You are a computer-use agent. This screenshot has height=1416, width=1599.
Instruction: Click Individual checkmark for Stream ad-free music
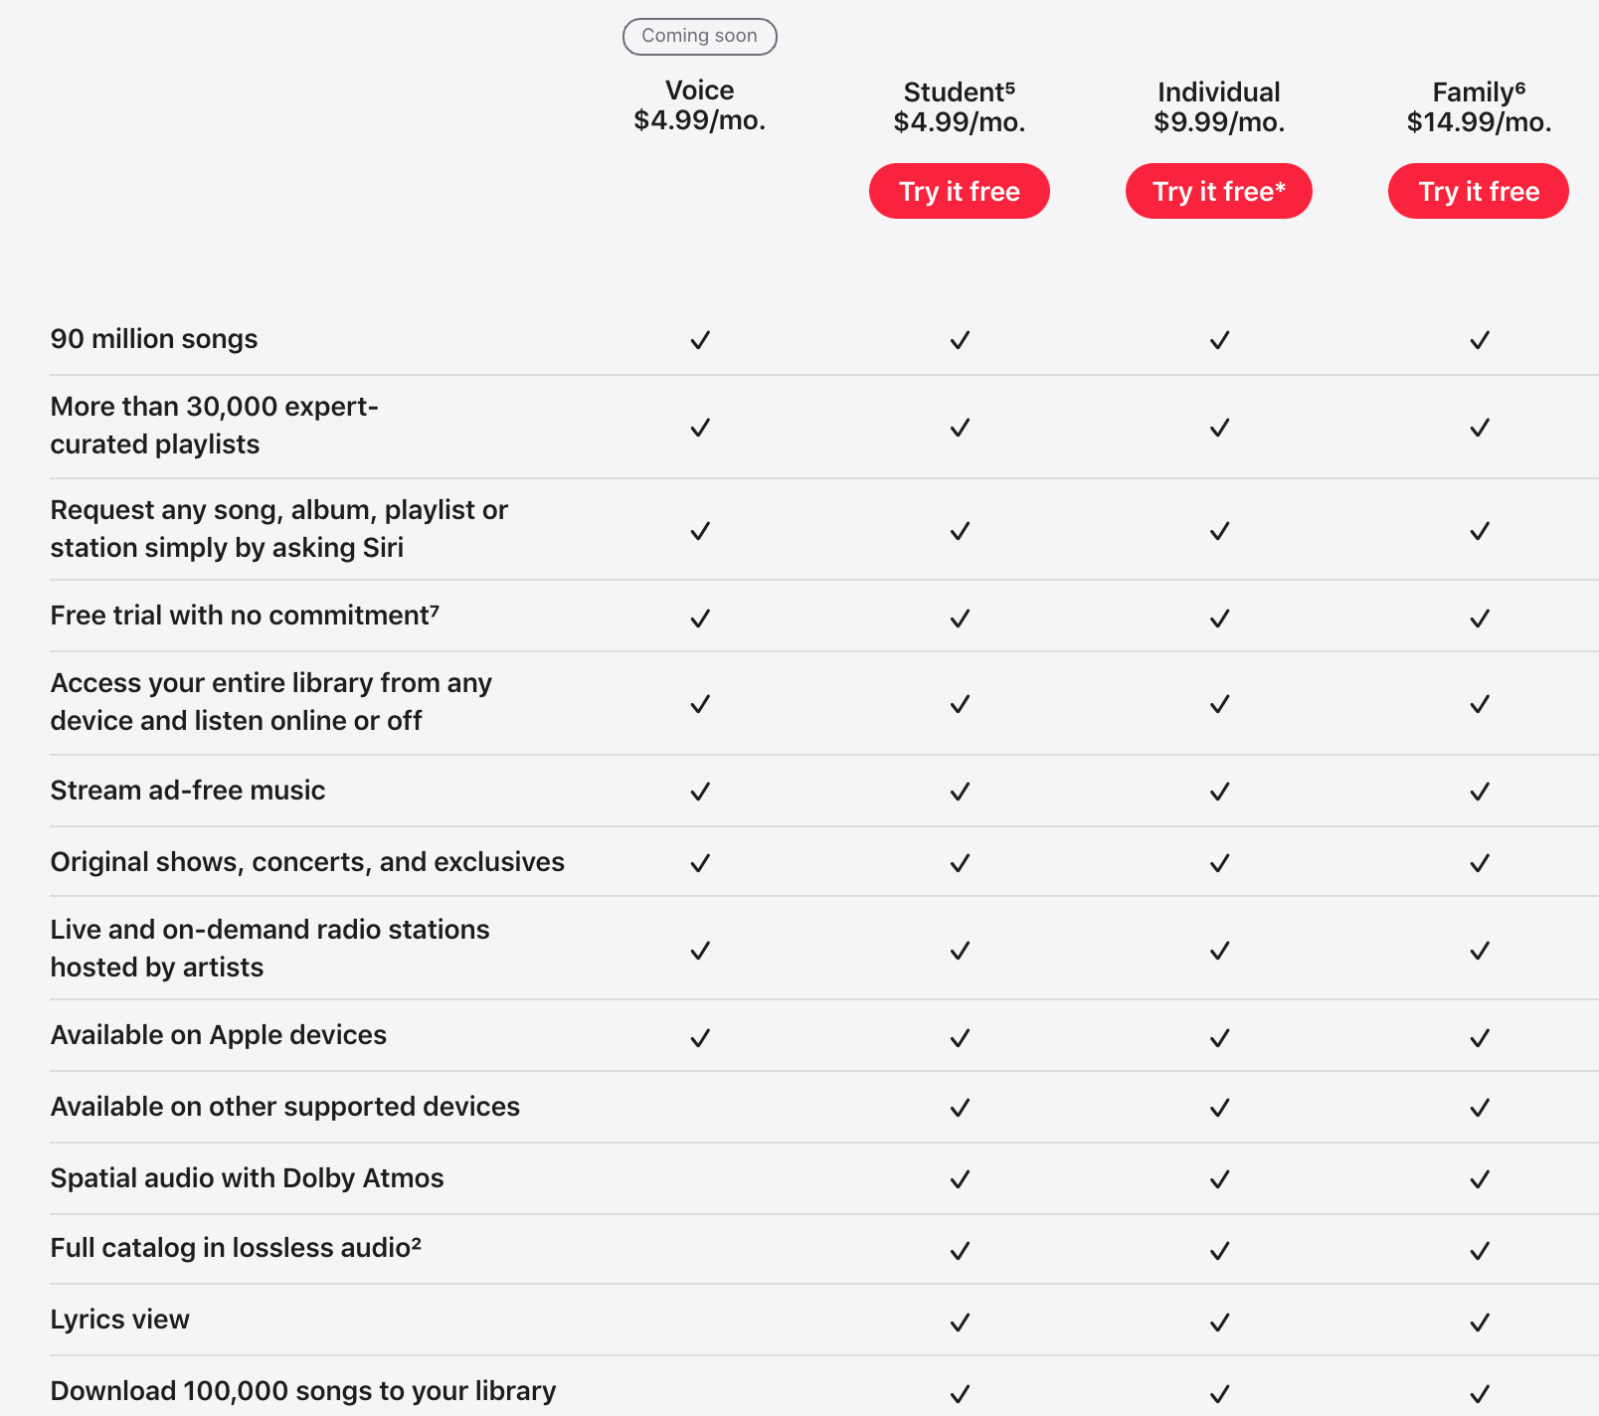pyautogui.click(x=1219, y=791)
